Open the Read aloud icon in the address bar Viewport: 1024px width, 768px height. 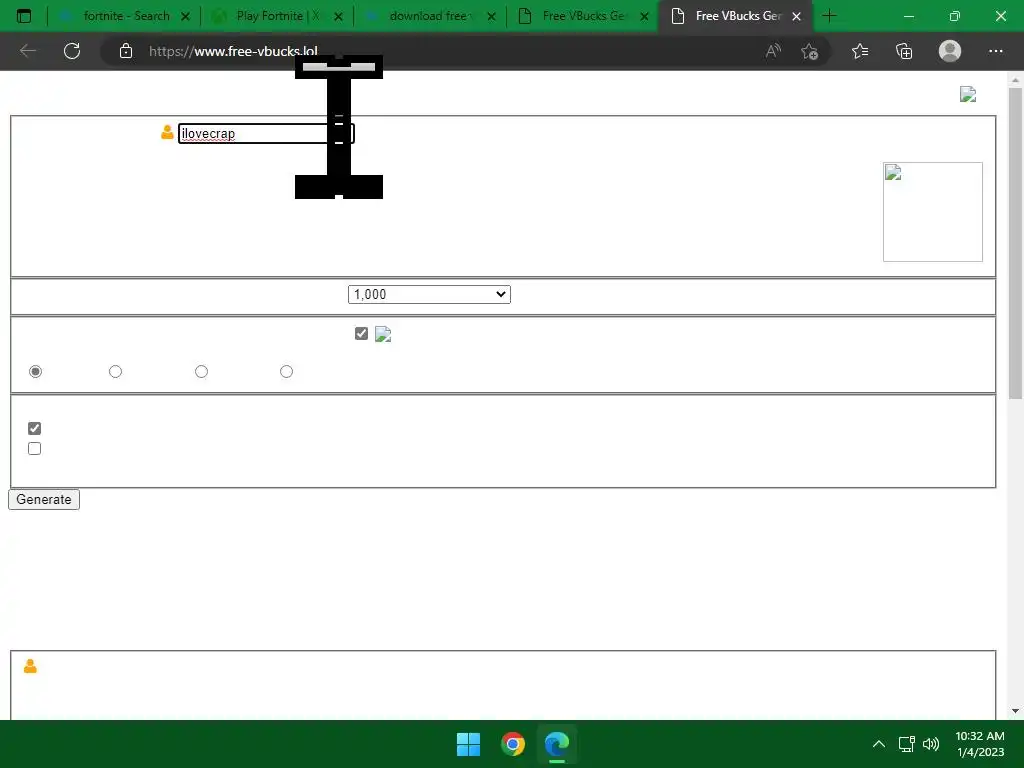[773, 51]
